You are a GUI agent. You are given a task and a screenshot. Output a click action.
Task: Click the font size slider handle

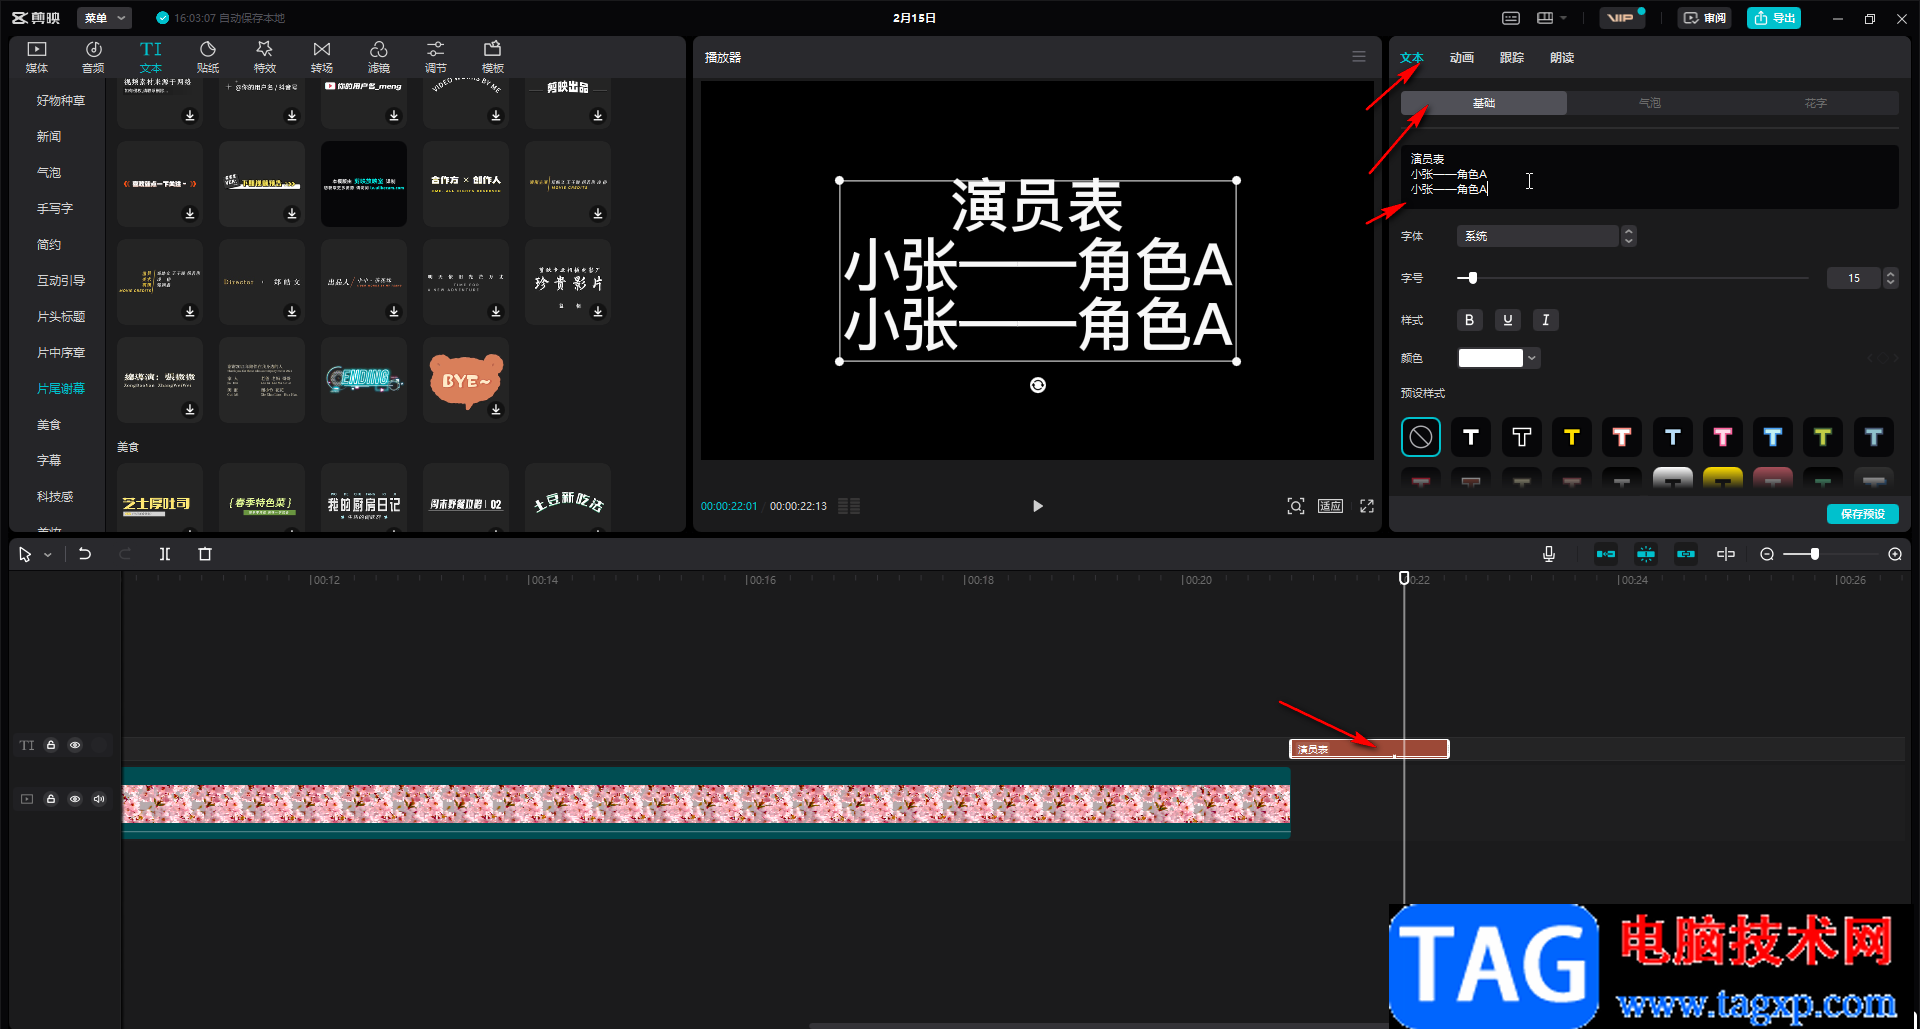point(1472,278)
